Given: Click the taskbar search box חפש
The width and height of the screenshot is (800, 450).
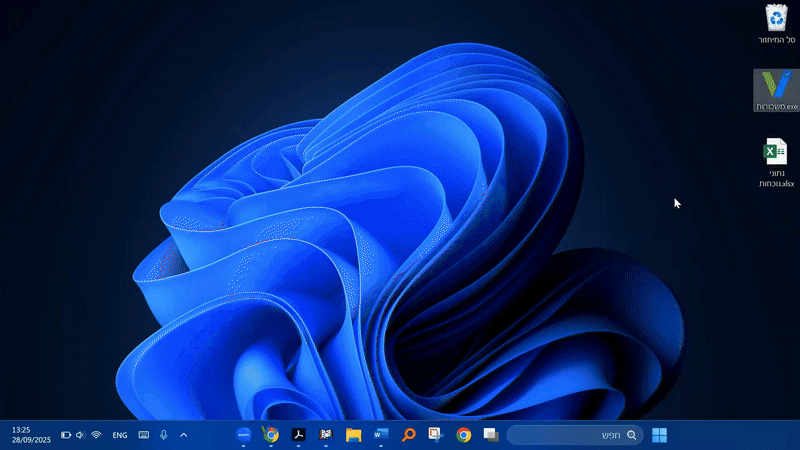Looking at the screenshot, I should coord(575,435).
